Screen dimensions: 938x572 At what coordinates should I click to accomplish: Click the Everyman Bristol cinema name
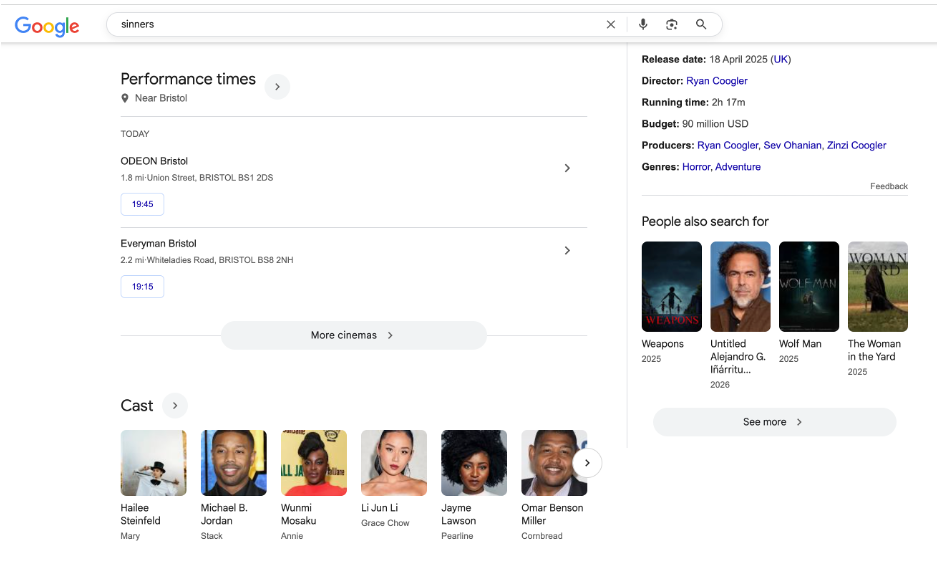point(159,244)
